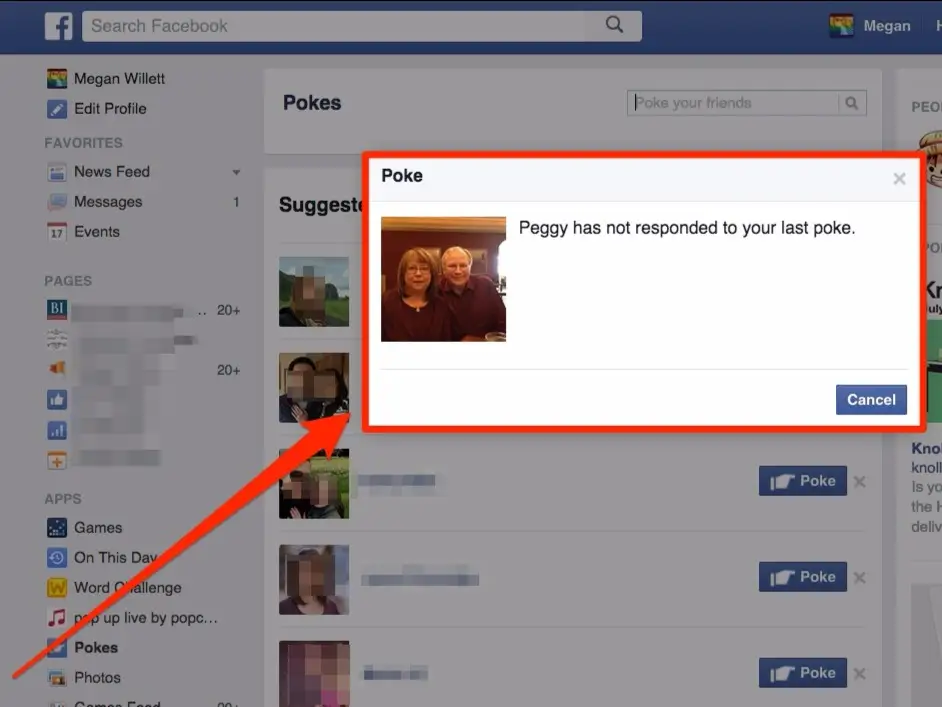Dismiss the third suggested poke with its X
This screenshot has height=707, width=942.
tap(860, 482)
